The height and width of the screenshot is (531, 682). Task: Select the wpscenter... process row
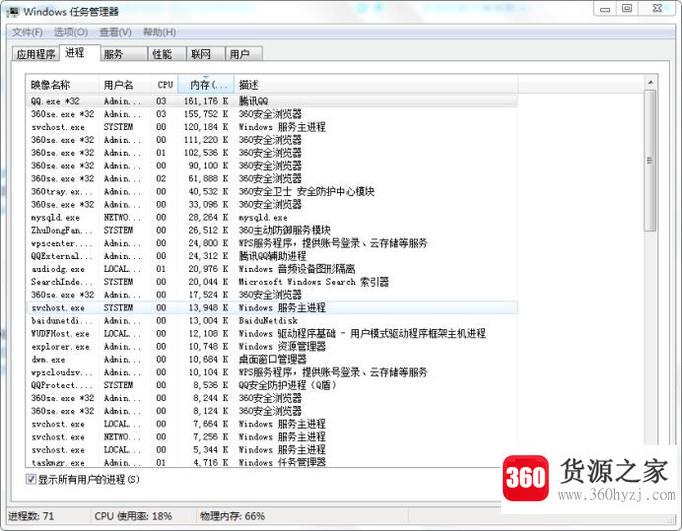[272, 243]
